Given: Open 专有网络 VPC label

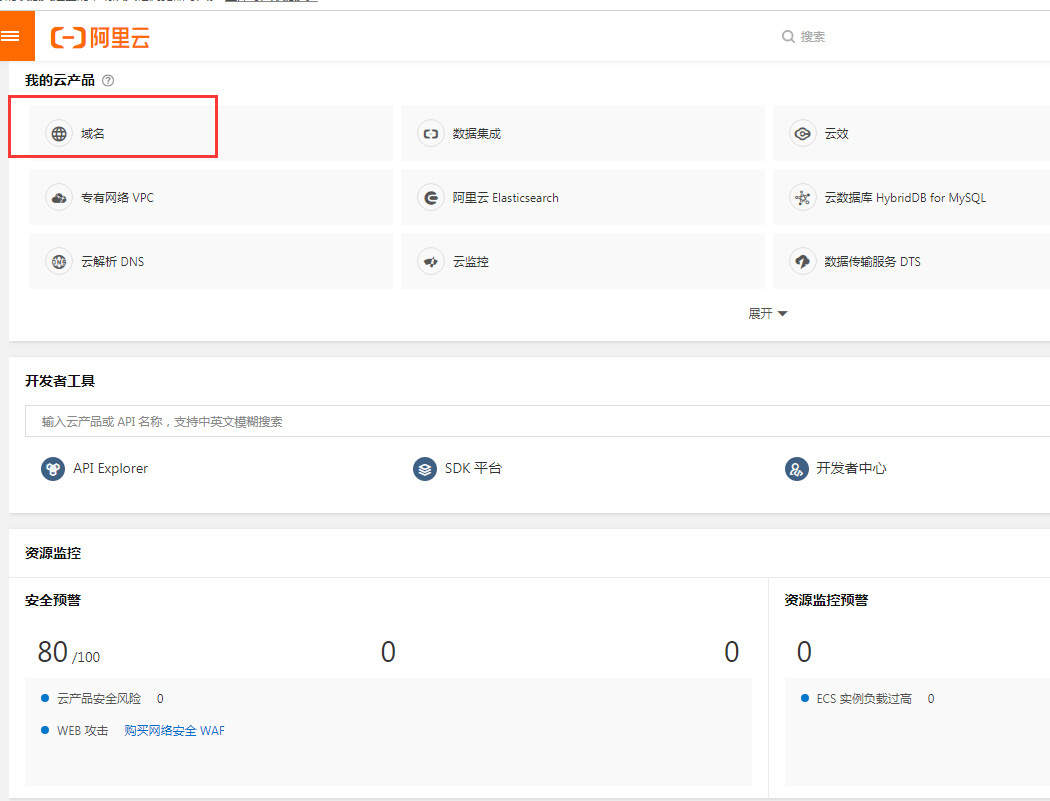Looking at the screenshot, I should coord(117,198).
